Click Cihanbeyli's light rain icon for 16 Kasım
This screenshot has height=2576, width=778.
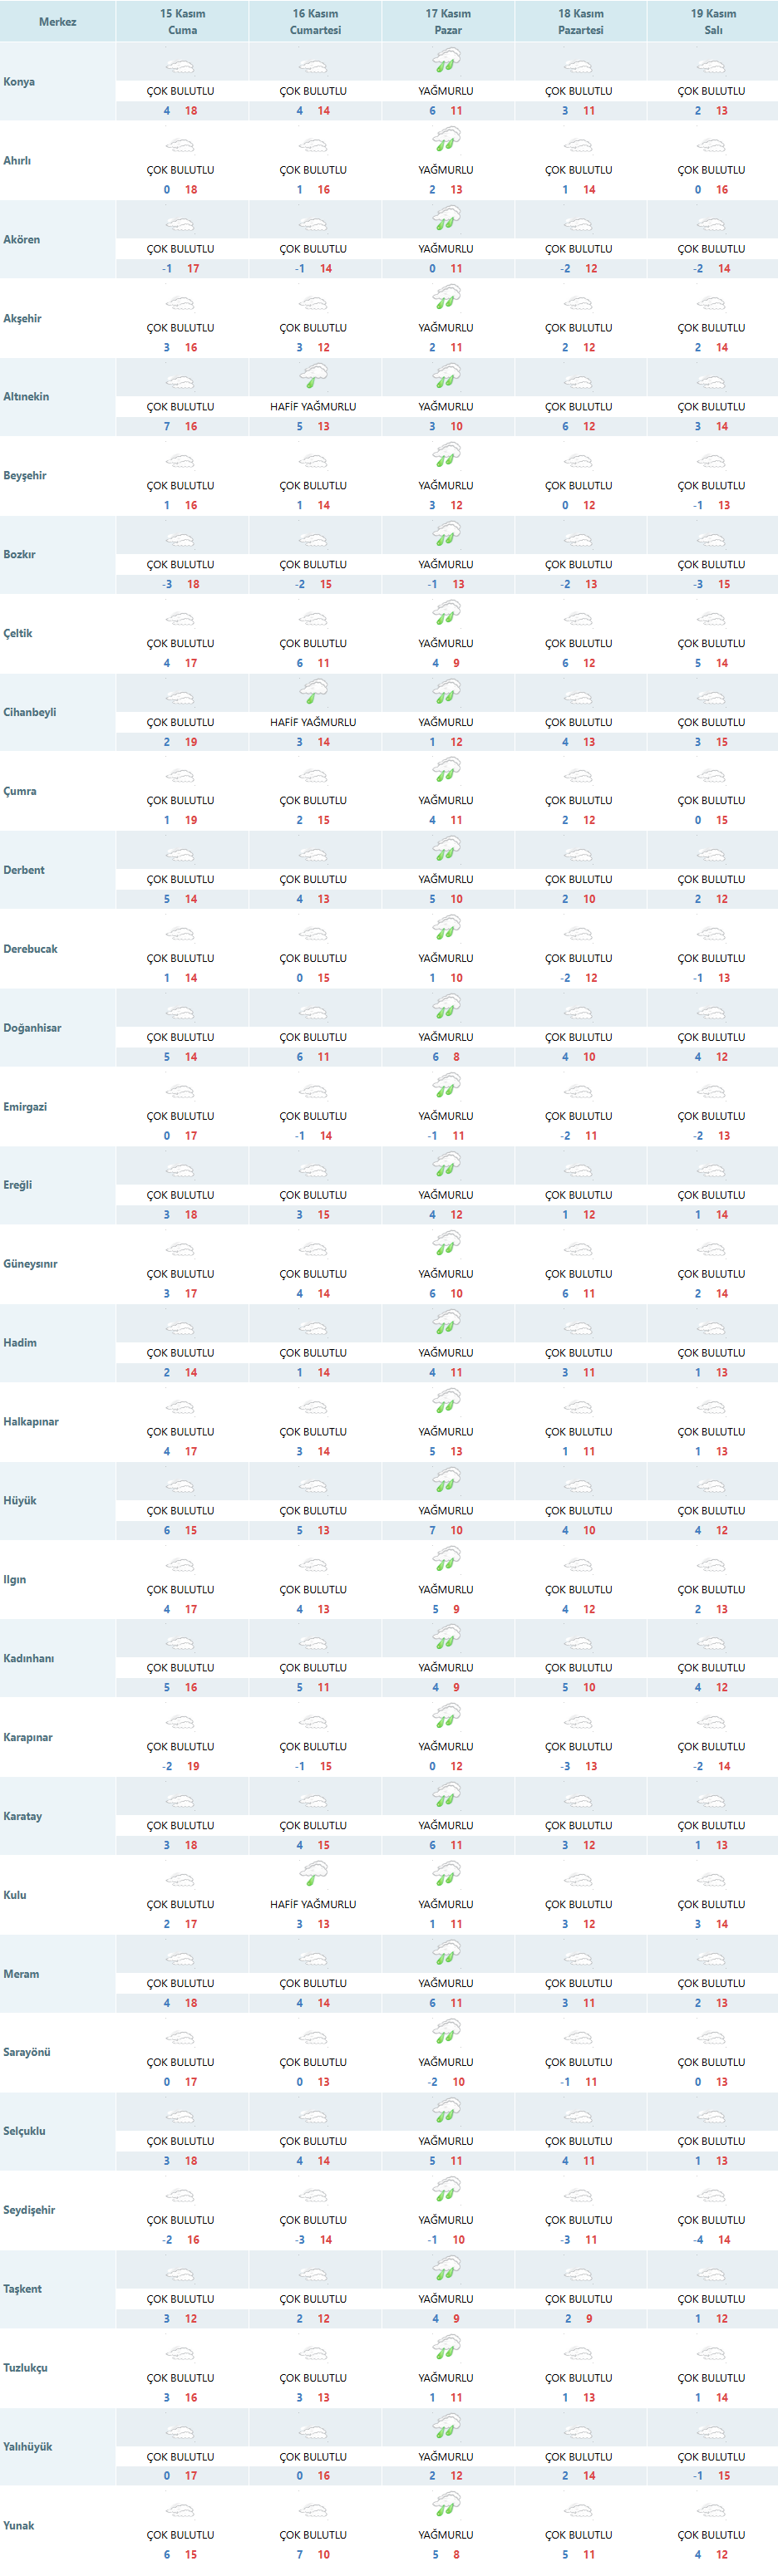[x=313, y=693]
